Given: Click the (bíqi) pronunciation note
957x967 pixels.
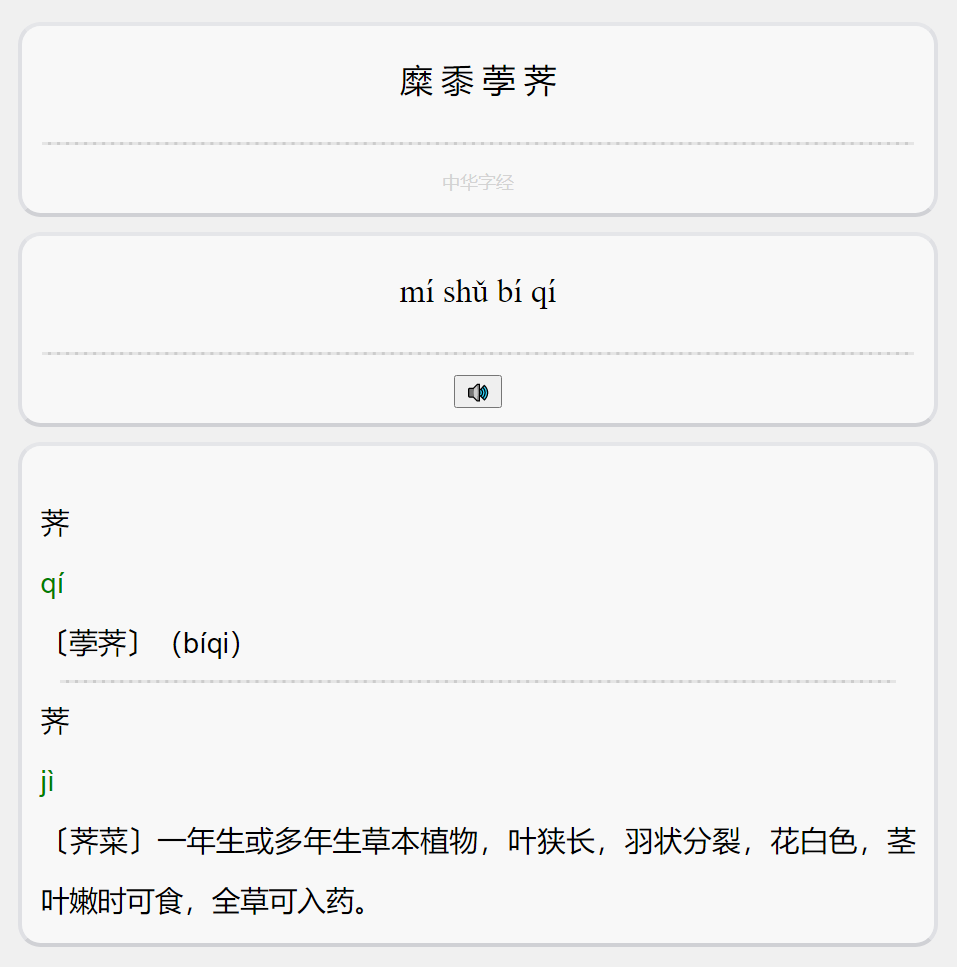Looking at the screenshot, I should click(x=206, y=643).
